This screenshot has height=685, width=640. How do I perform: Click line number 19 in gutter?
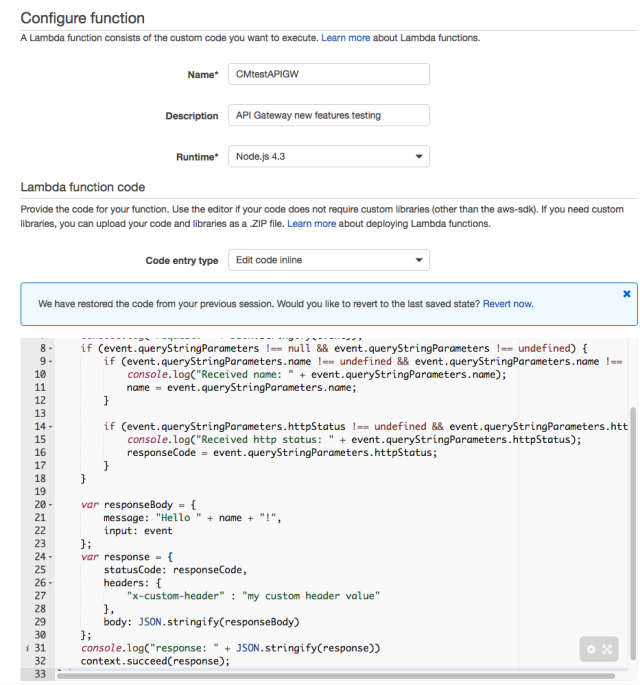click(40, 491)
